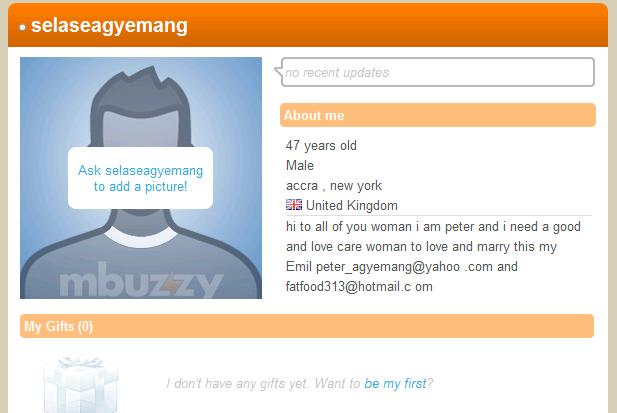Click the empty gift box icon
The width and height of the screenshot is (617, 413).
tap(80, 385)
